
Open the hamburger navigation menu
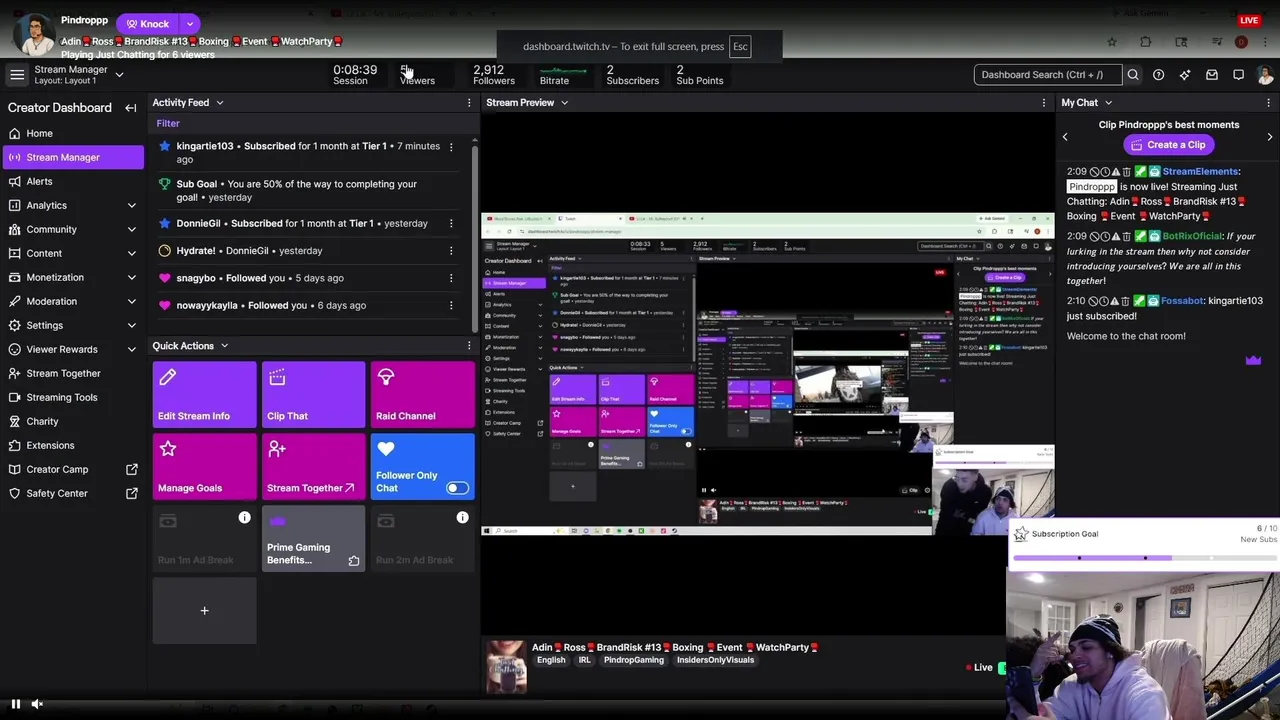click(17, 75)
